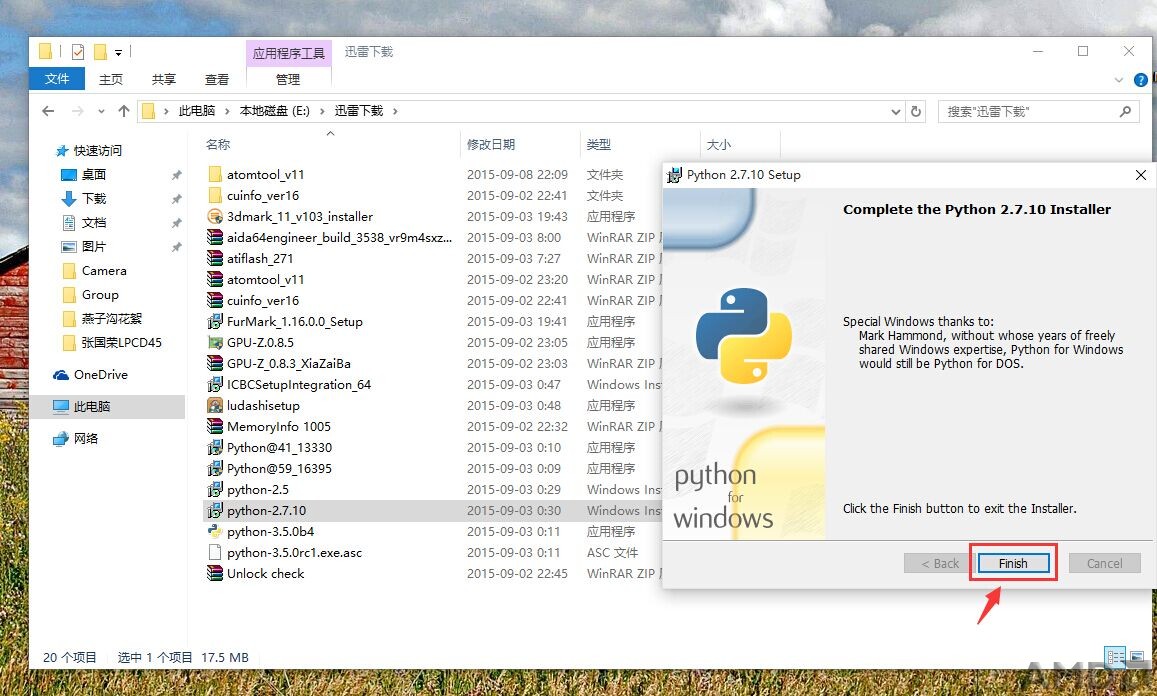The width and height of the screenshot is (1157, 696).
Task: Select the python-3.5.0b4 application icon
Action: pyautogui.click(x=215, y=531)
